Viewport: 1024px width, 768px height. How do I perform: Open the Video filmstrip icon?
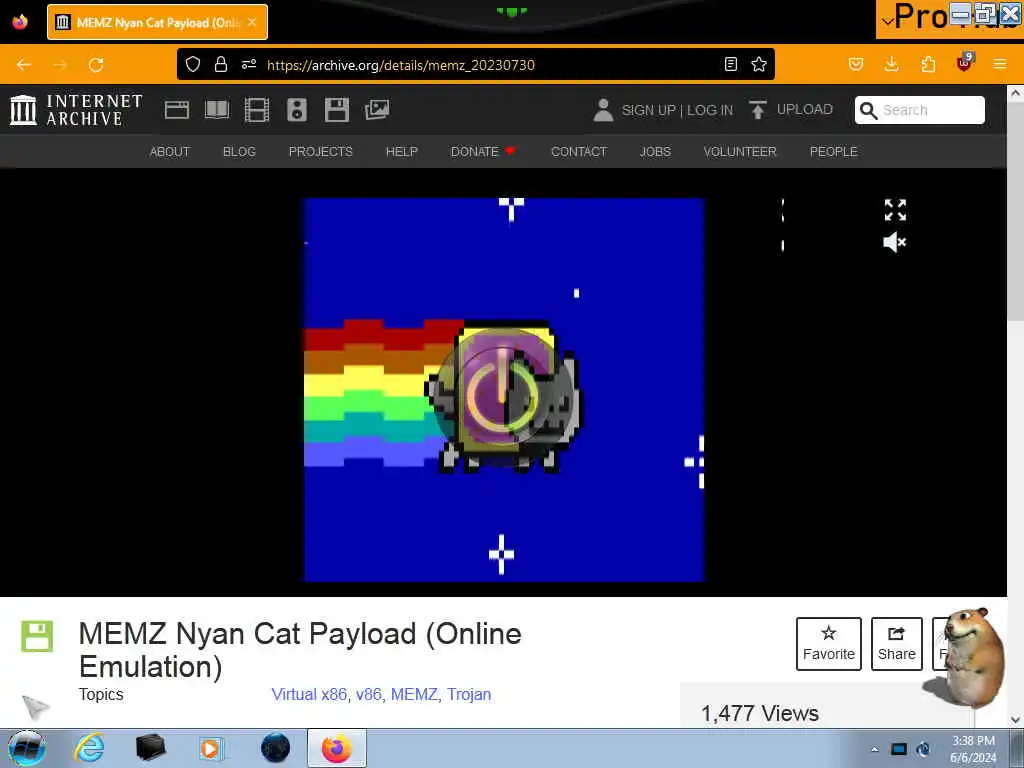click(x=257, y=110)
